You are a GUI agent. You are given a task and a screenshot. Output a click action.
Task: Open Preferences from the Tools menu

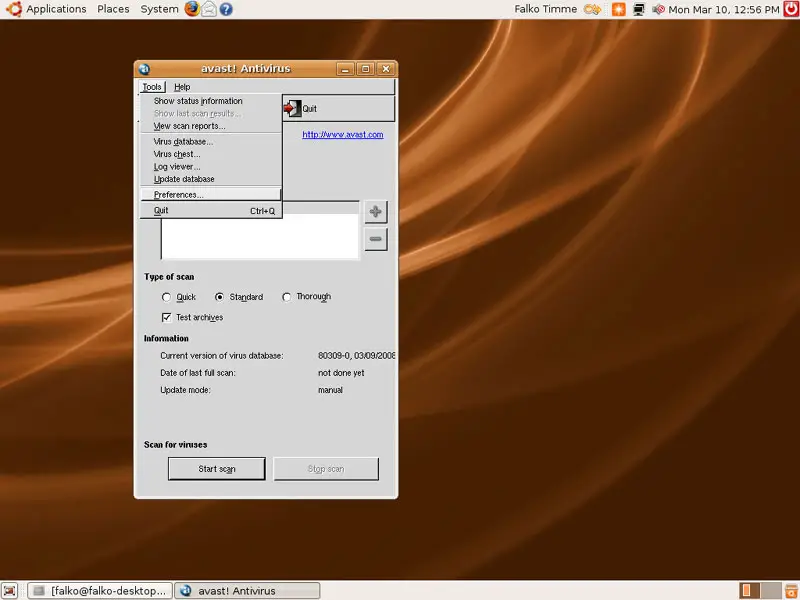point(211,194)
